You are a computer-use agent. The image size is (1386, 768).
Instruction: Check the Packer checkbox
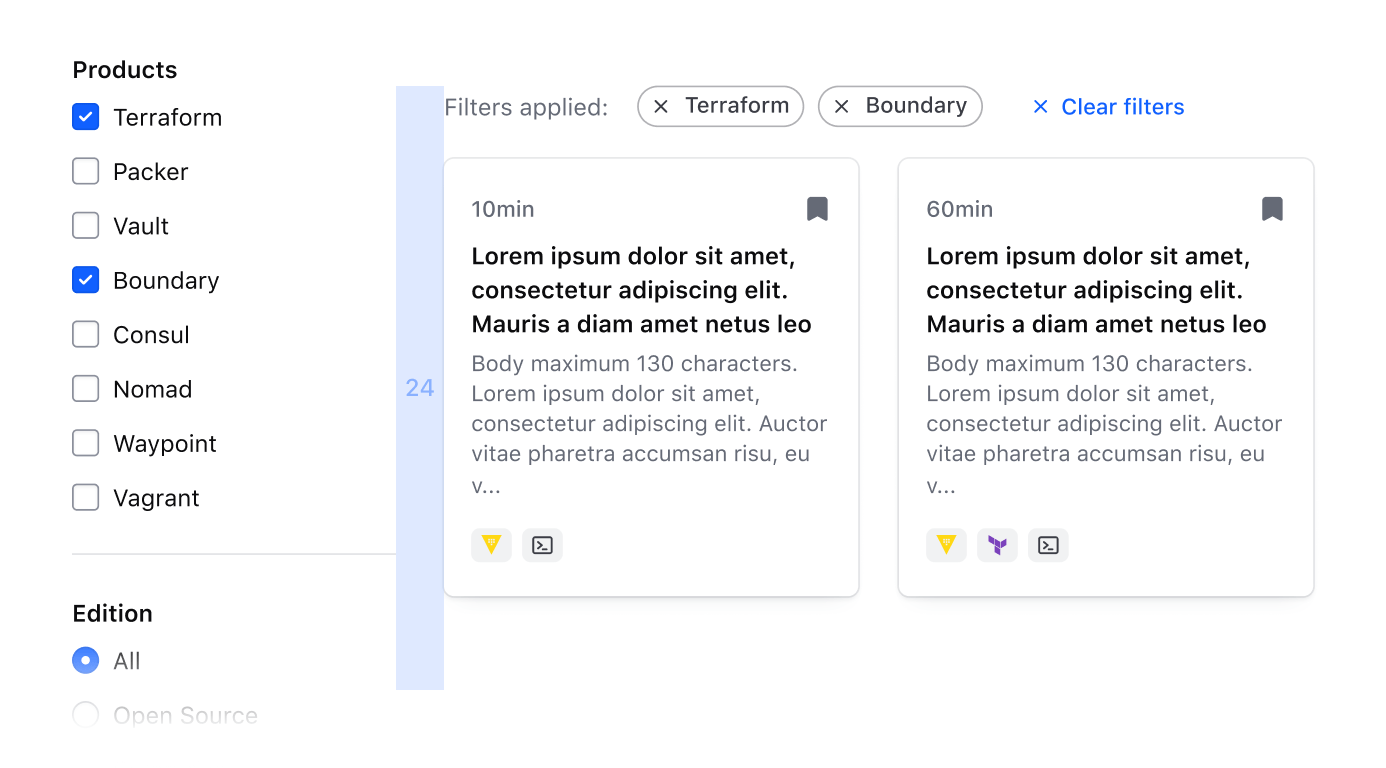[x=85, y=171]
